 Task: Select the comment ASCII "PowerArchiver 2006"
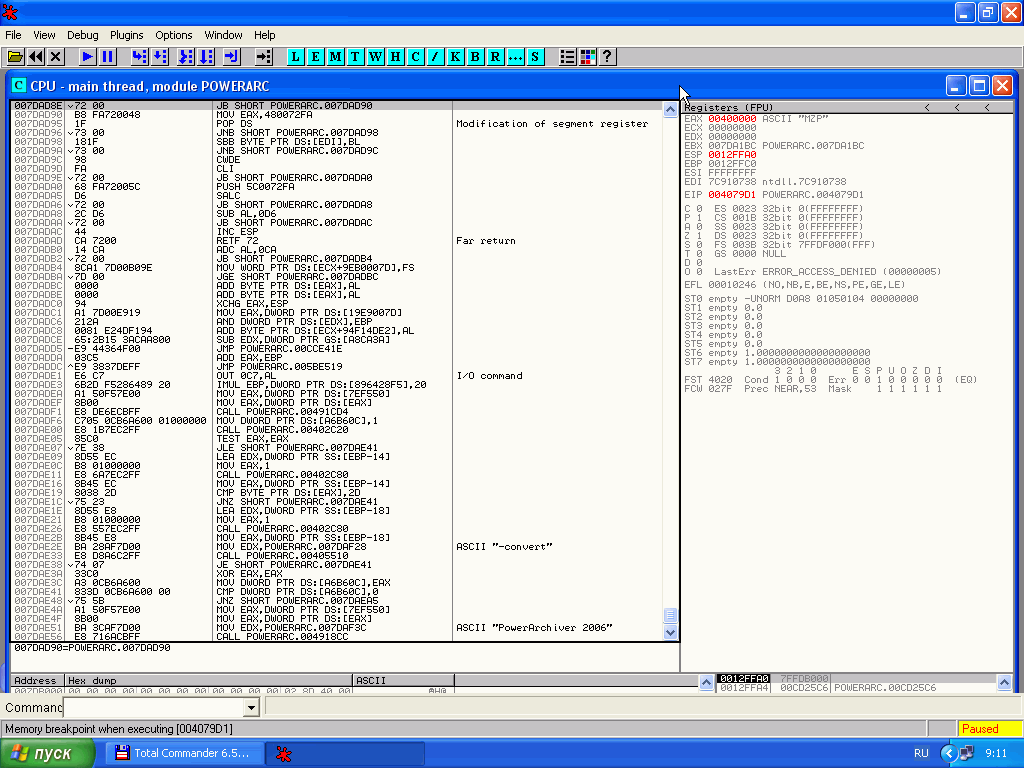pyautogui.click(x=534, y=628)
